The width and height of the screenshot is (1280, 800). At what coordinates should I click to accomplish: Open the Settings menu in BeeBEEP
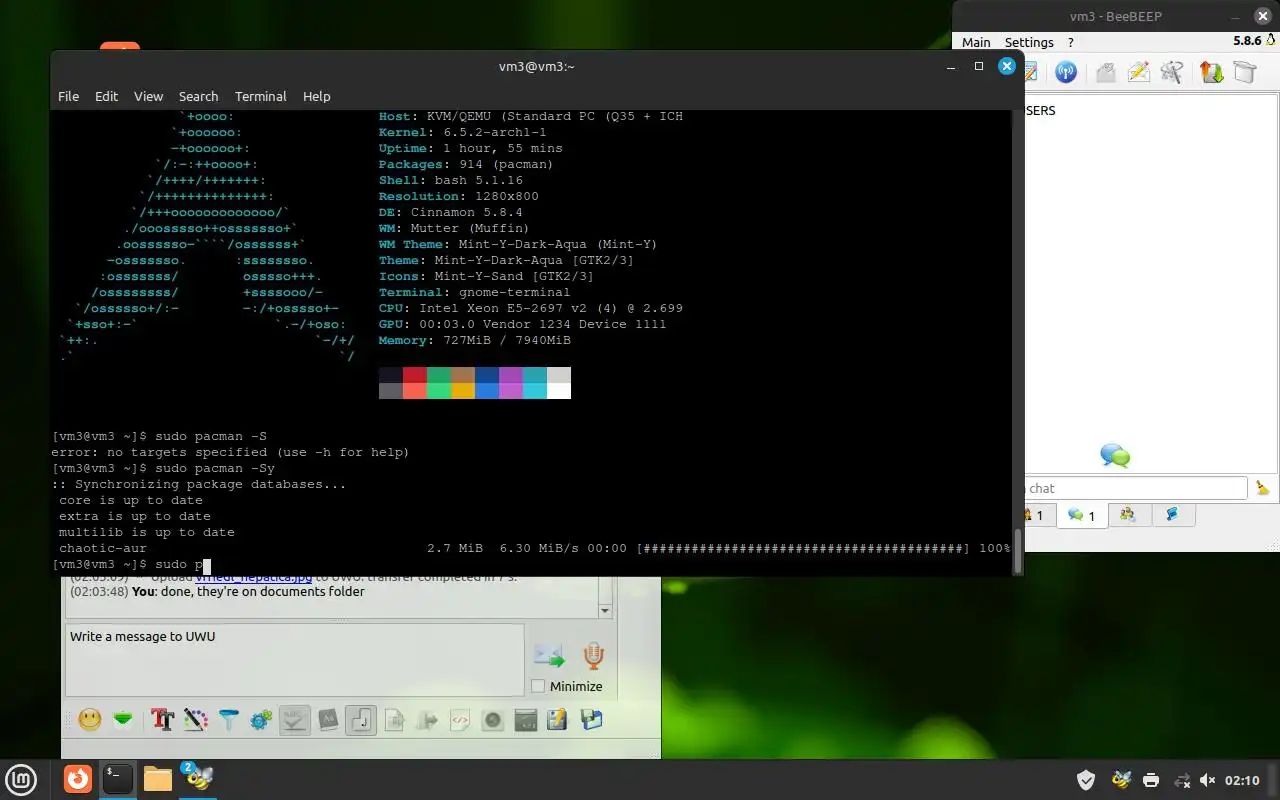click(x=1029, y=42)
